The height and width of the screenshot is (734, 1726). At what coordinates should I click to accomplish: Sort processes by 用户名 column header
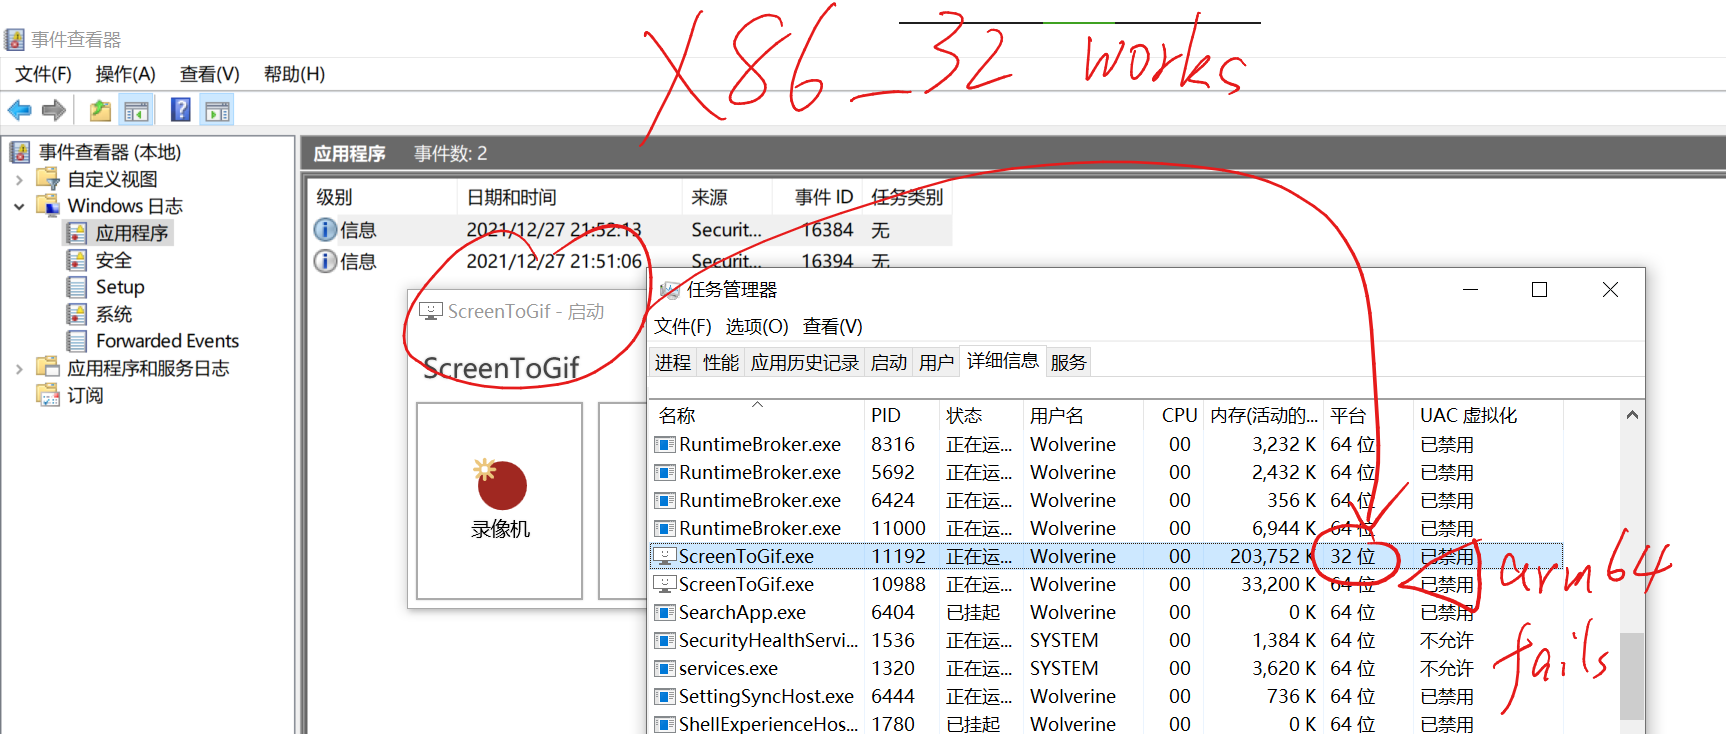(x=1083, y=415)
